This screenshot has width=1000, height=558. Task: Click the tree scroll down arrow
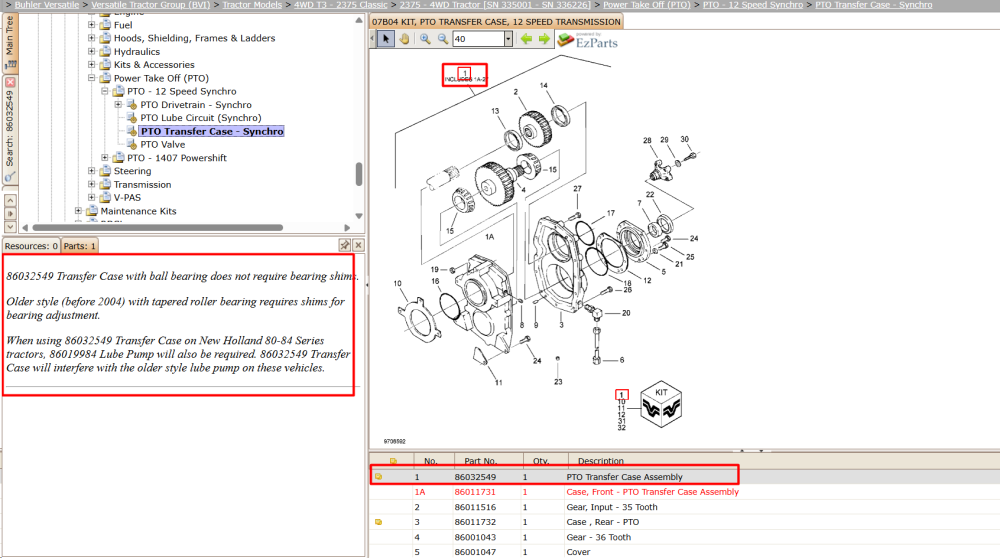[359, 216]
